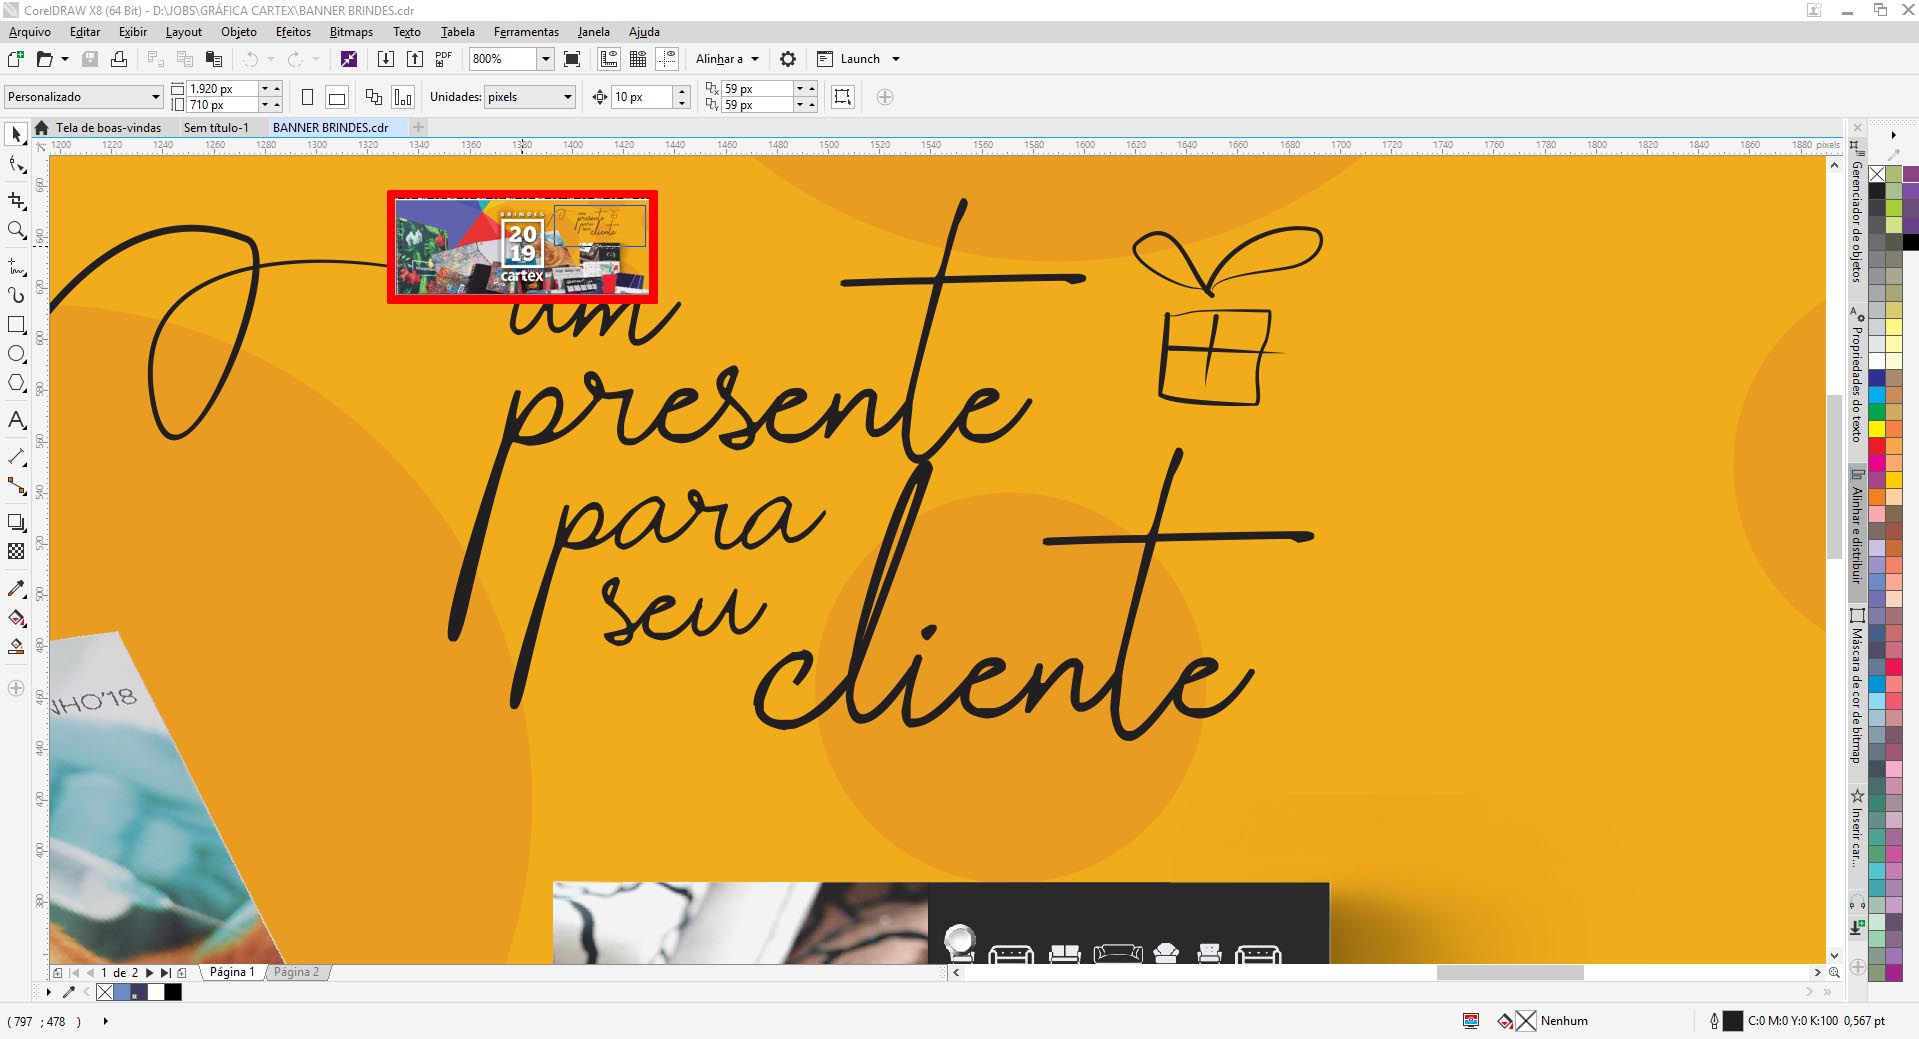
Task: Switch to Página 2 page tab
Action: coord(297,972)
